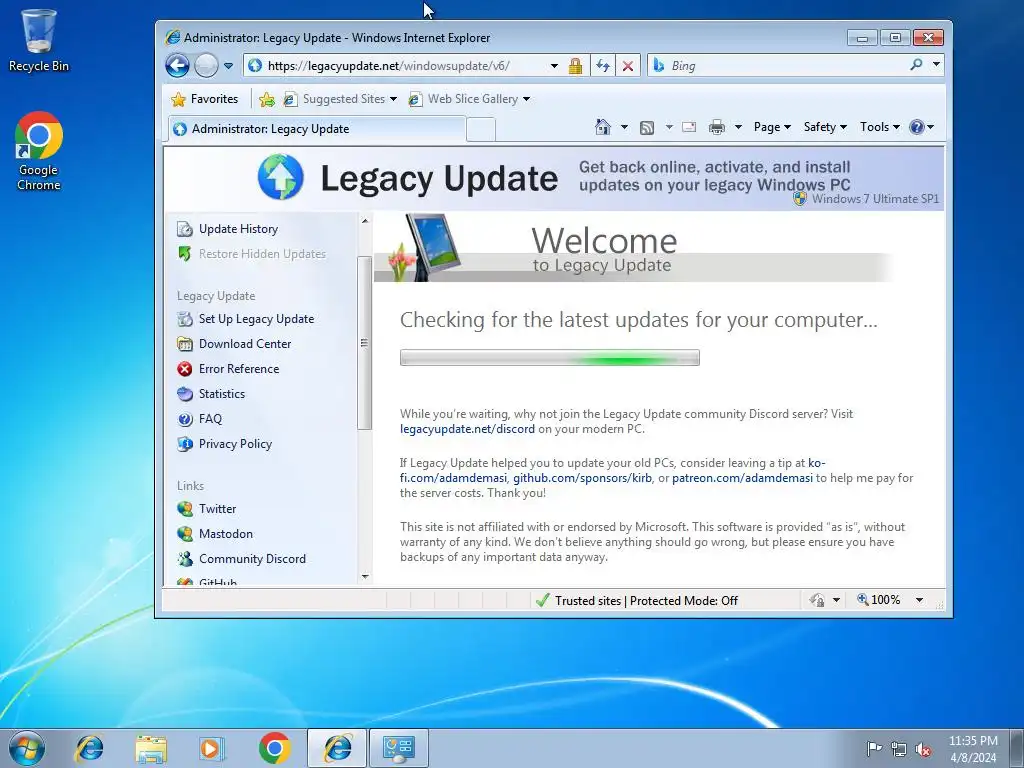Click the Recycle Bin desktop icon
The height and width of the screenshot is (768, 1024).
pos(39,40)
